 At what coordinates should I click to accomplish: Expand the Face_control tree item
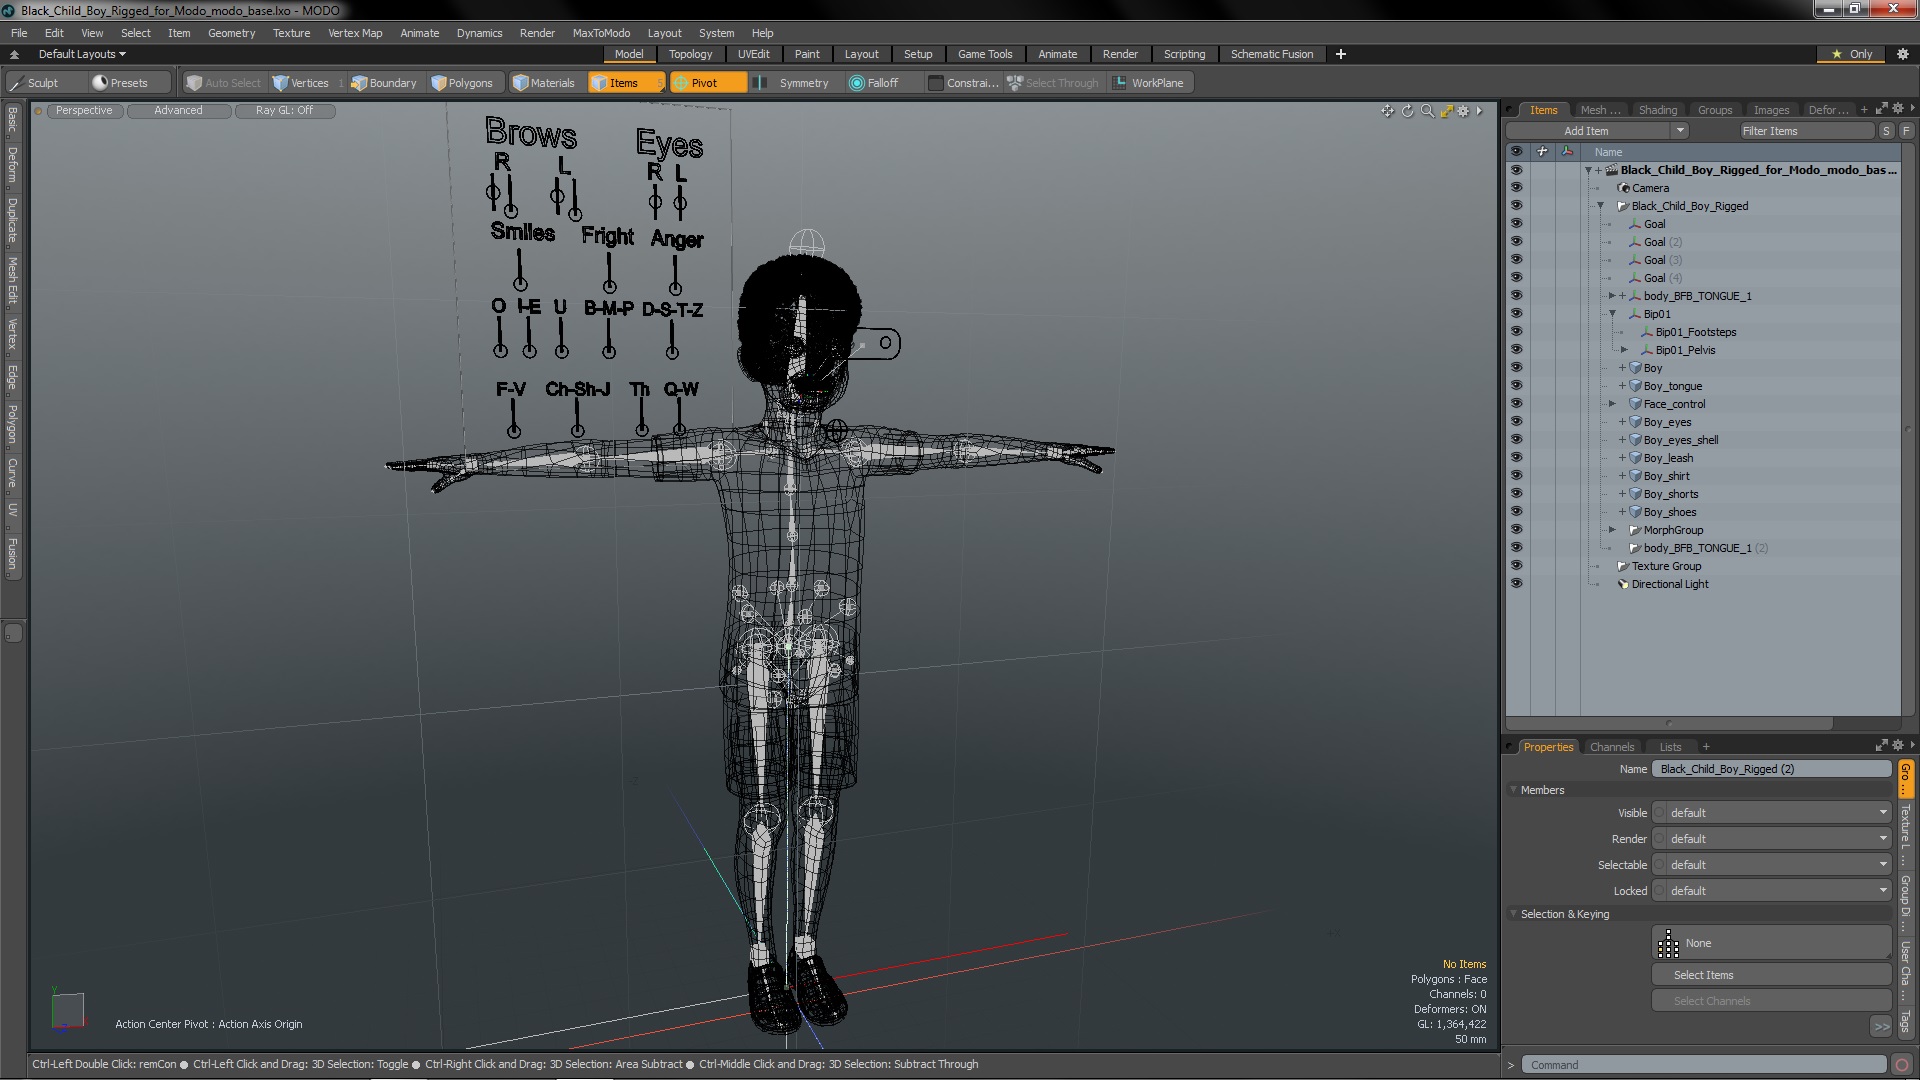pyautogui.click(x=1612, y=404)
